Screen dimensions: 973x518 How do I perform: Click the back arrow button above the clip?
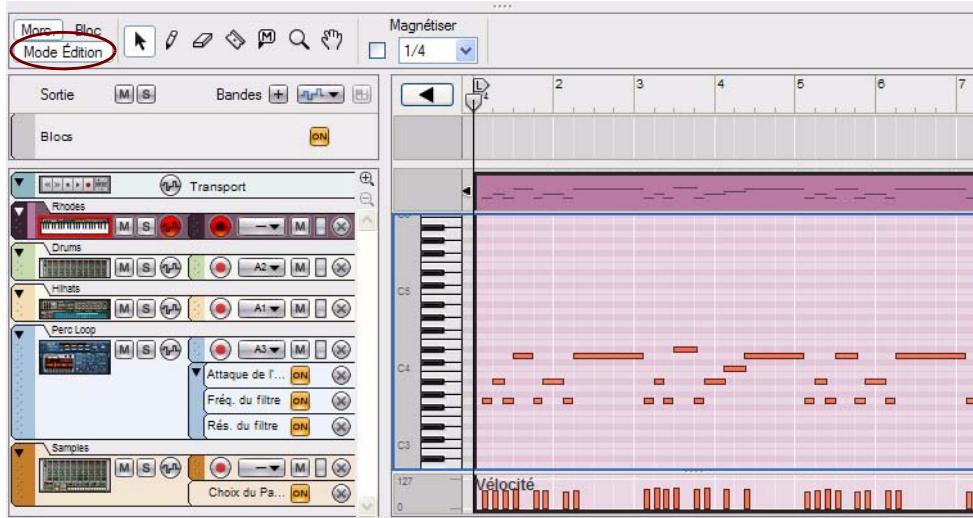pyautogui.click(x=427, y=94)
